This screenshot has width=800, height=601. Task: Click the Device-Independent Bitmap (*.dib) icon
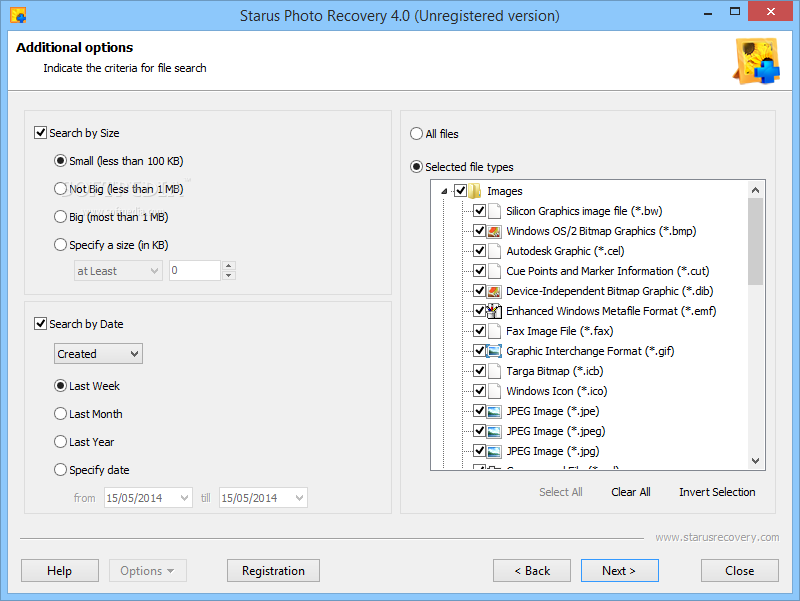494,291
